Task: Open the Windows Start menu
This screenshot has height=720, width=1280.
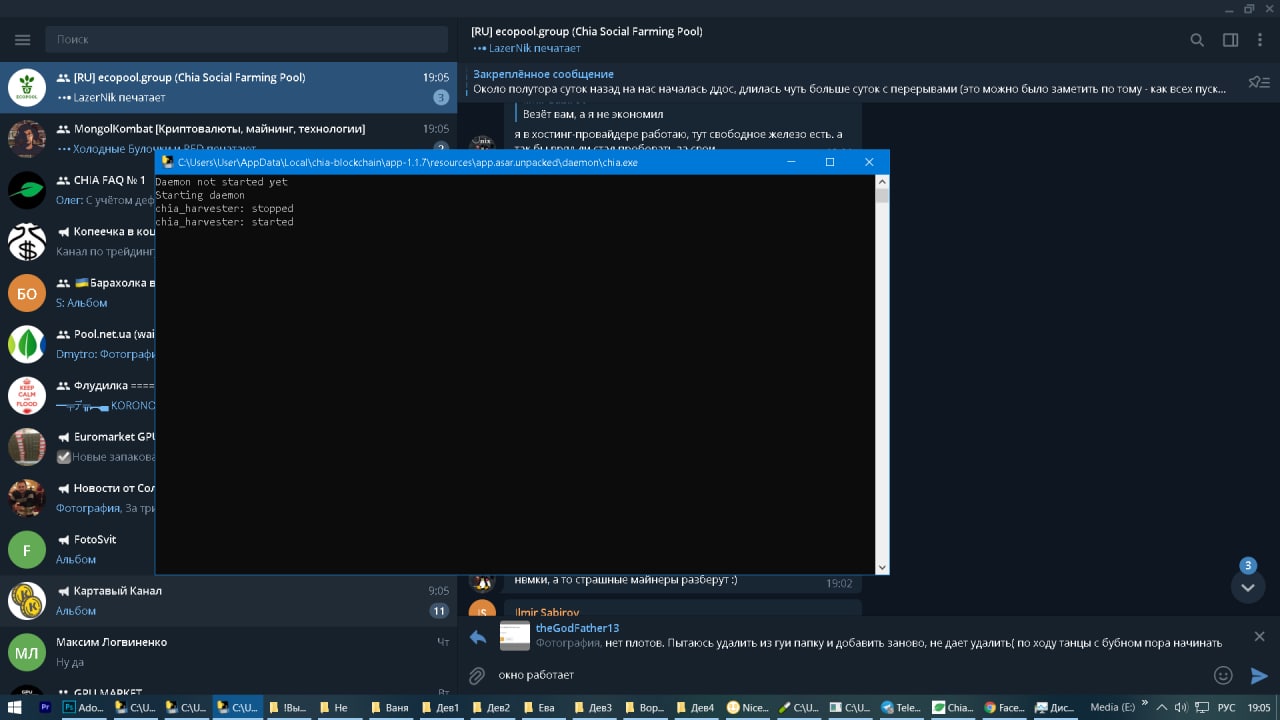Action: click(15, 707)
